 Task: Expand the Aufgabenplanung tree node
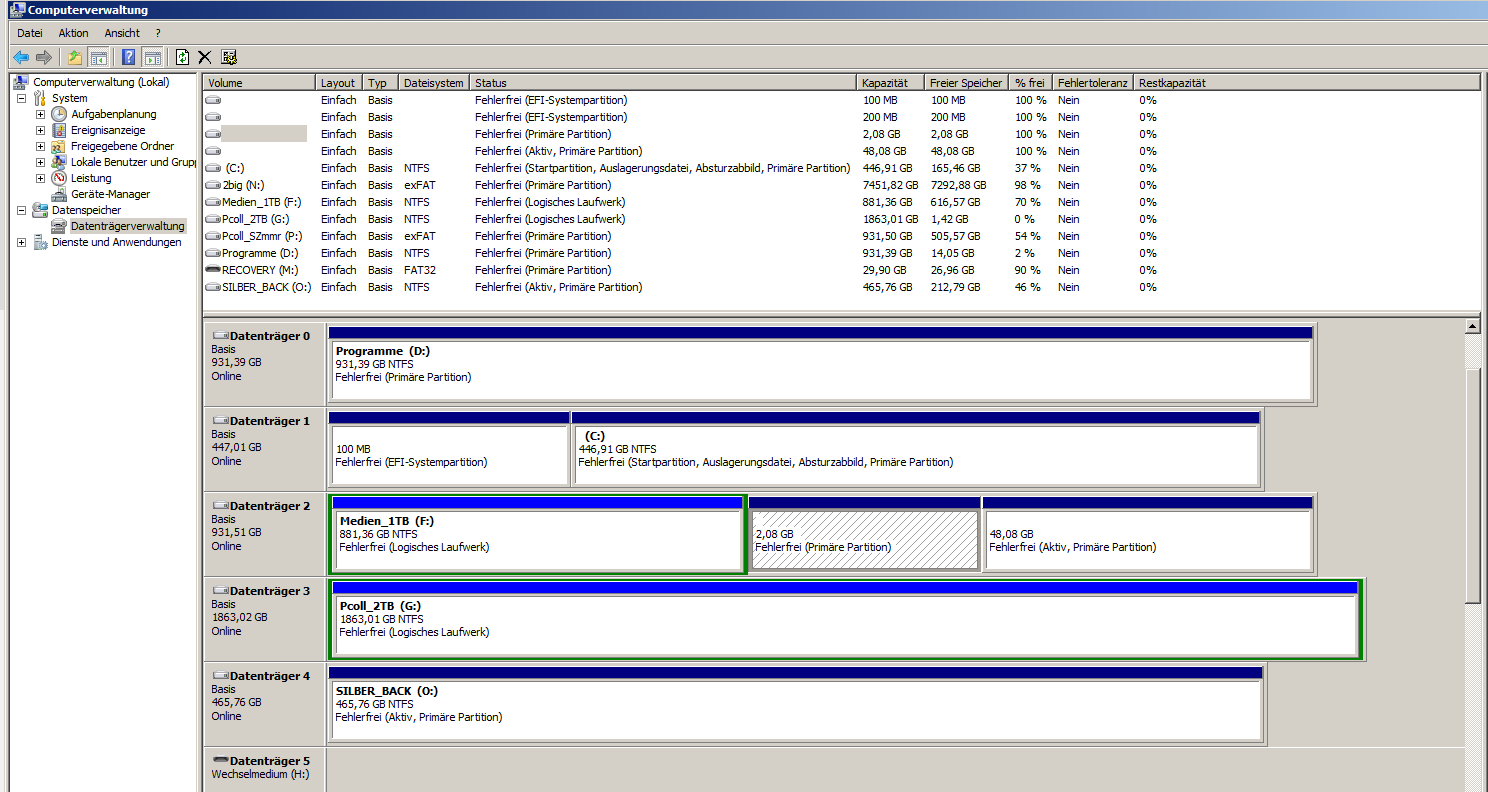(40, 115)
